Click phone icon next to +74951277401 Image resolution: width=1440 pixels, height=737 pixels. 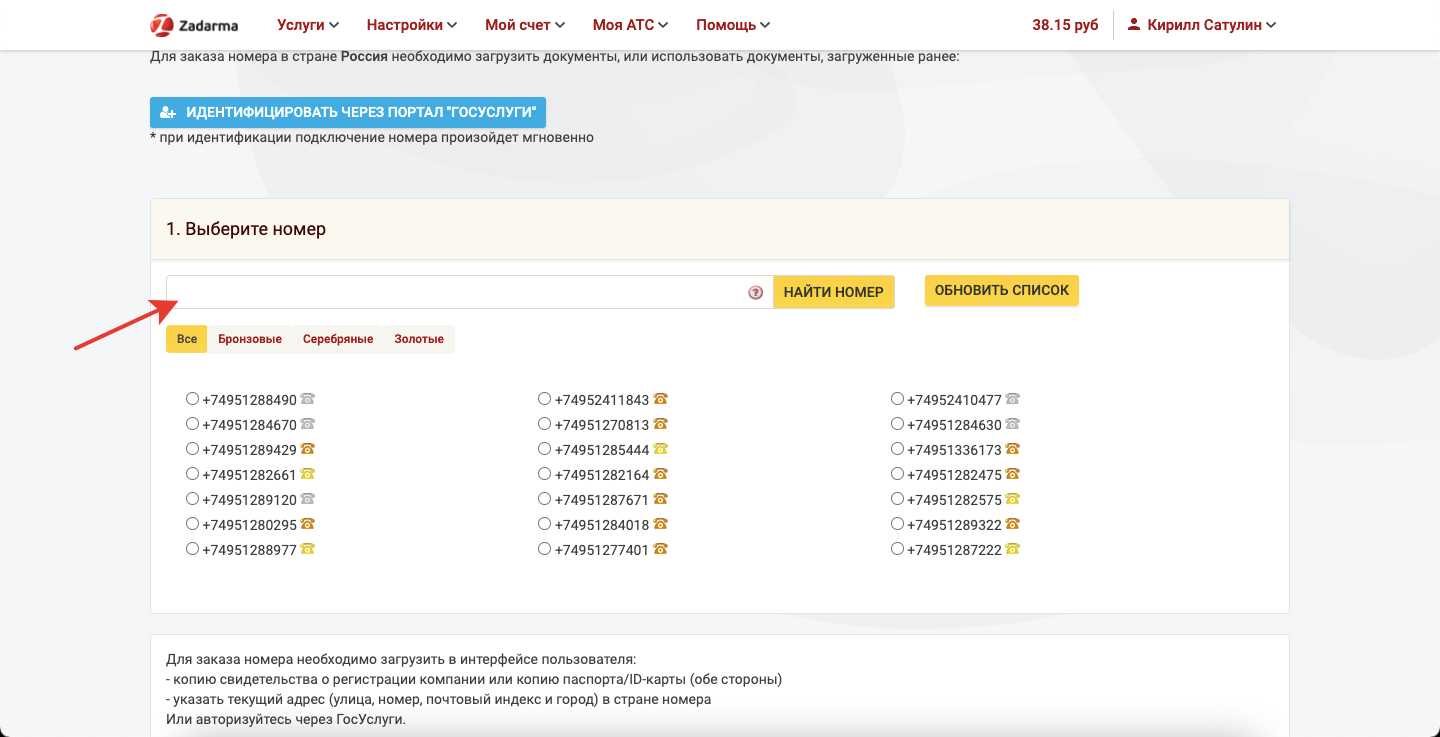[x=660, y=549]
